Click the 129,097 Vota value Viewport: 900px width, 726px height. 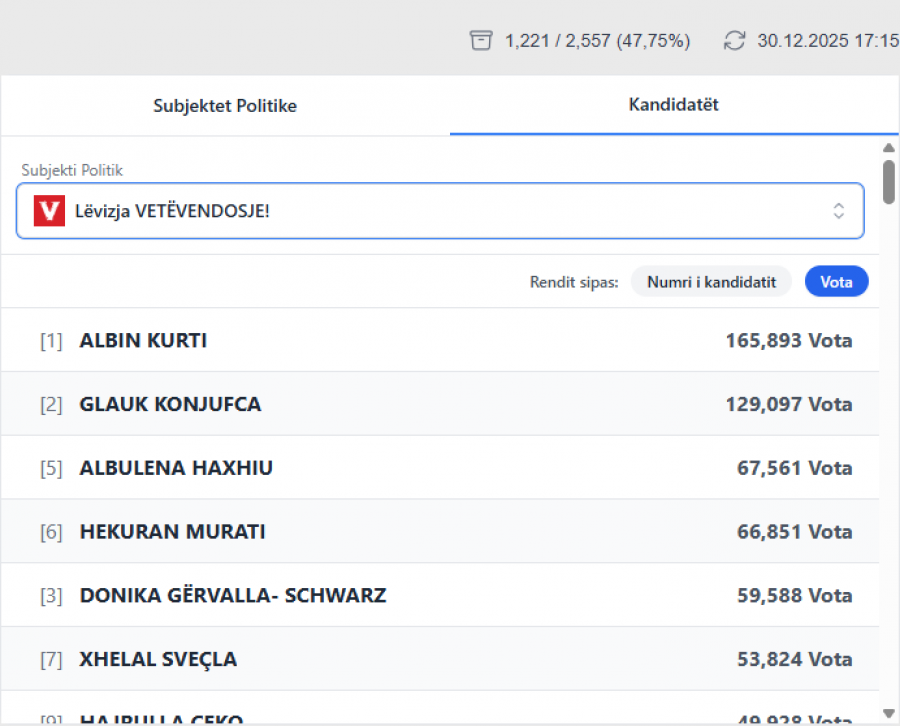tap(789, 404)
